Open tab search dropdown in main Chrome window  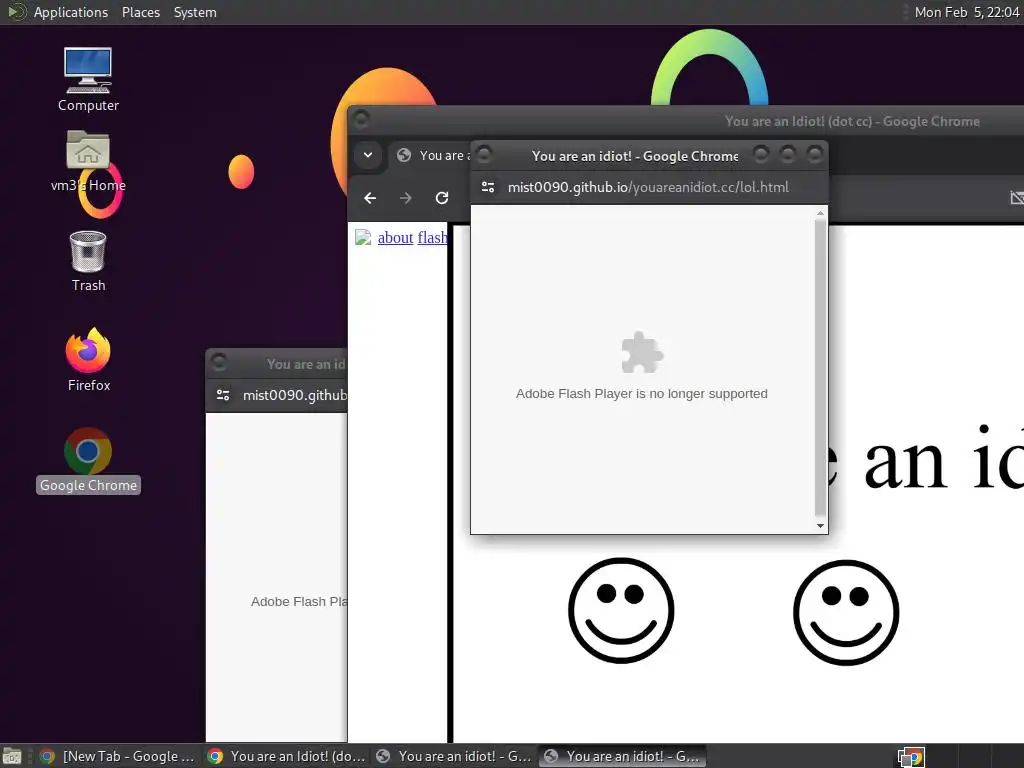[x=368, y=155]
